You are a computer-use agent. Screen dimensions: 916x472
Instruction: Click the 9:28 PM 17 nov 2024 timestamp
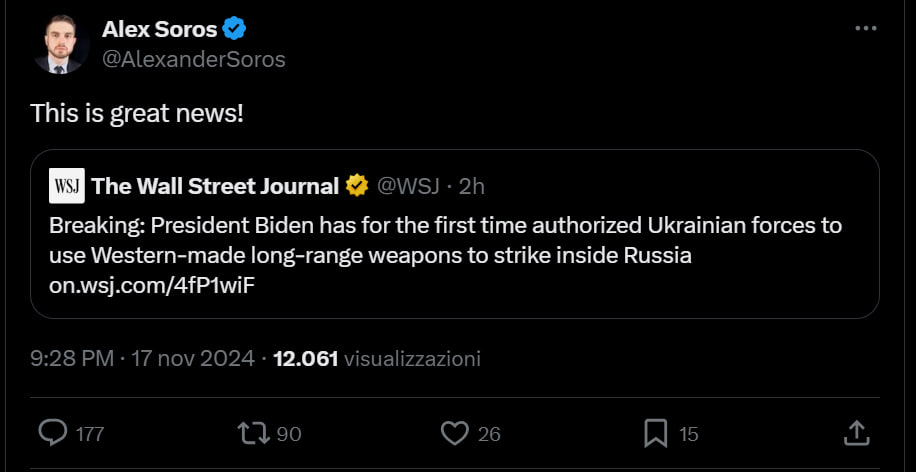point(142,358)
